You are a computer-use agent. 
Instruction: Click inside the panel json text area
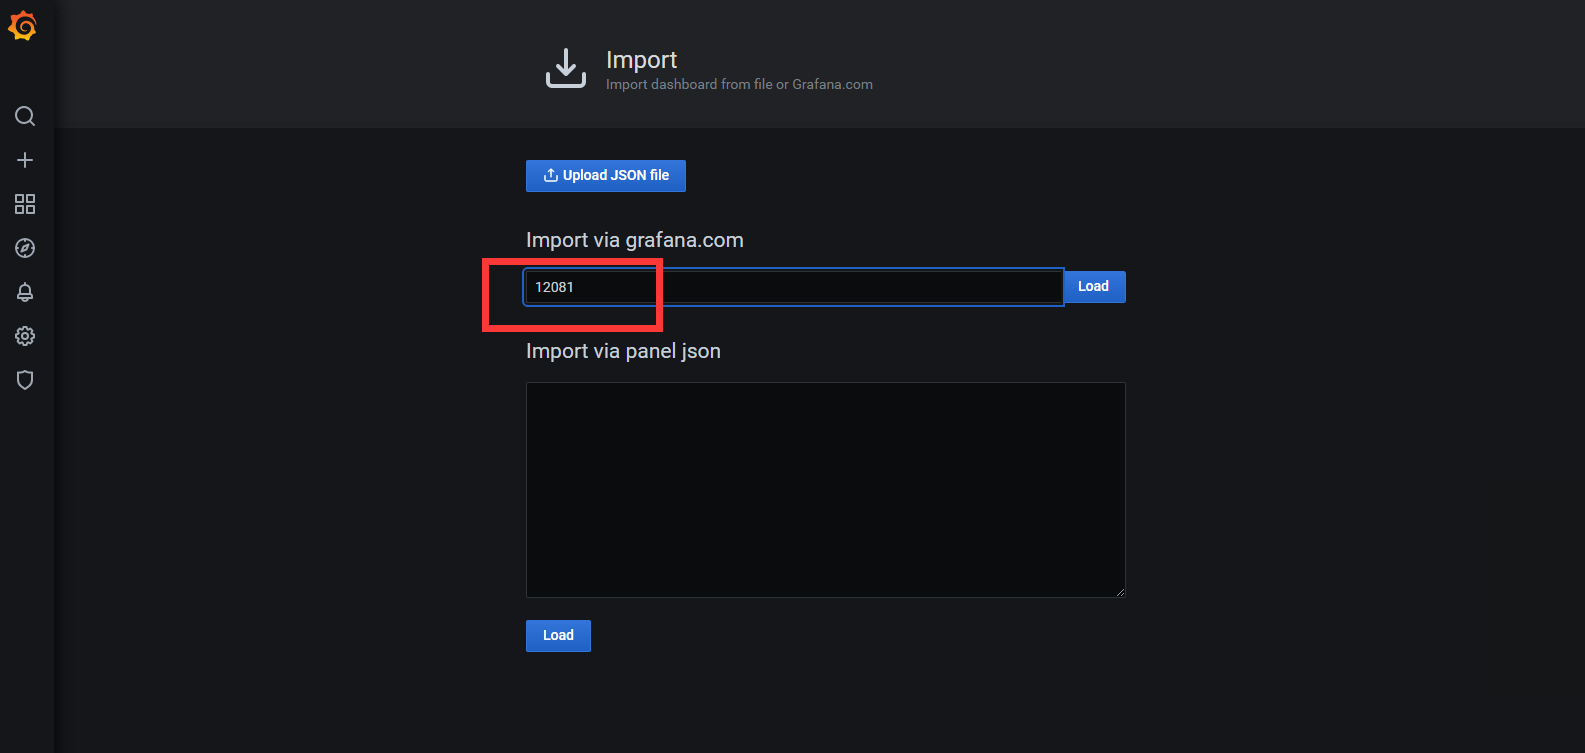click(826, 490)
